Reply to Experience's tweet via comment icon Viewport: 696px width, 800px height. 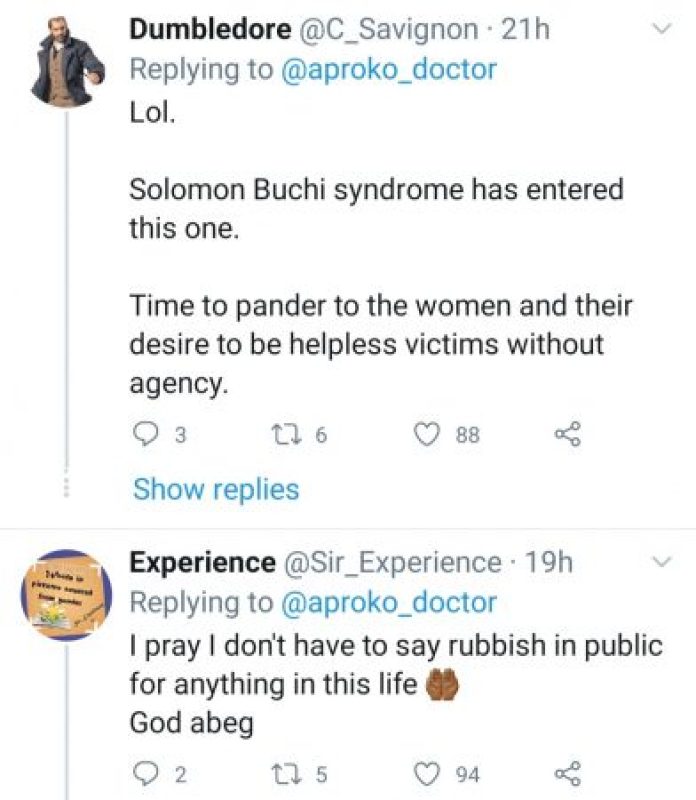point(143,773)
